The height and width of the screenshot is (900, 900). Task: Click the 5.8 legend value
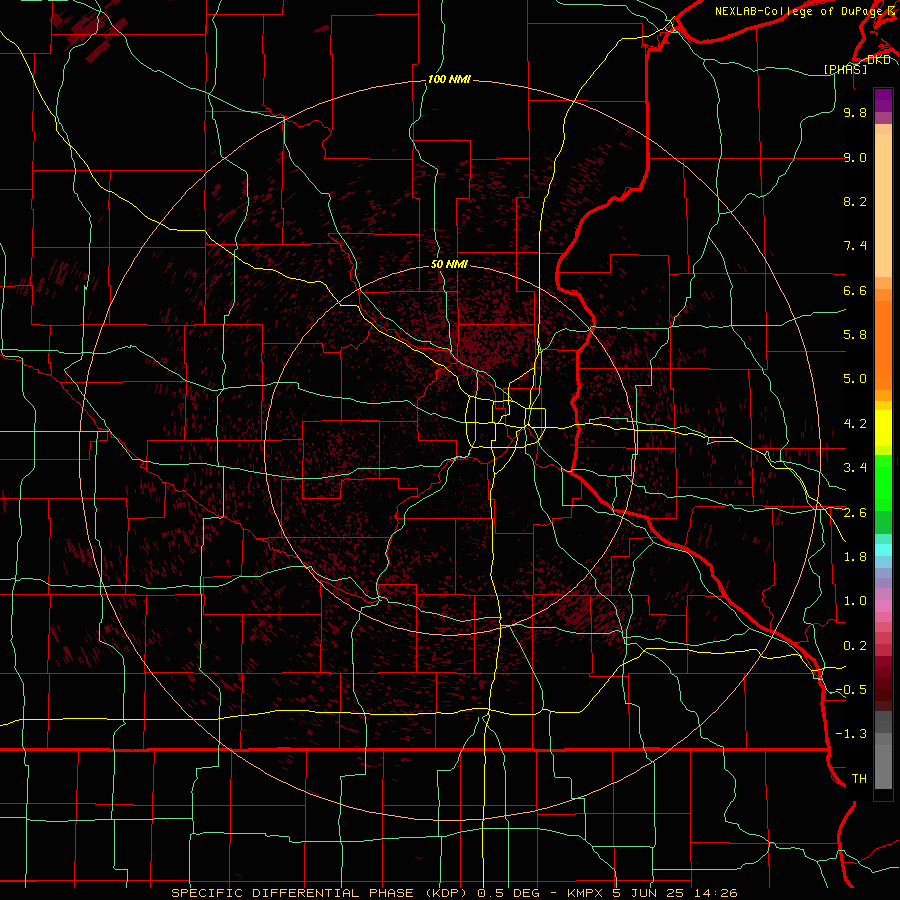[855, 335]
